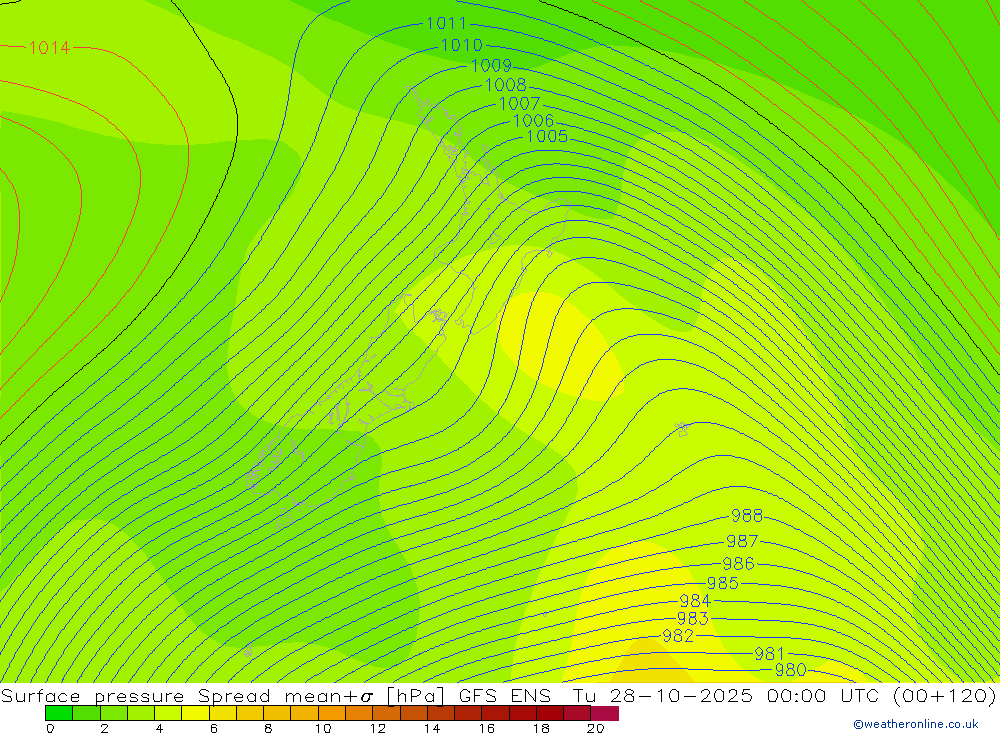The width and height of the screenshot is (1000, 733).
Task: Click the 984 contour label
Action: 695,601
